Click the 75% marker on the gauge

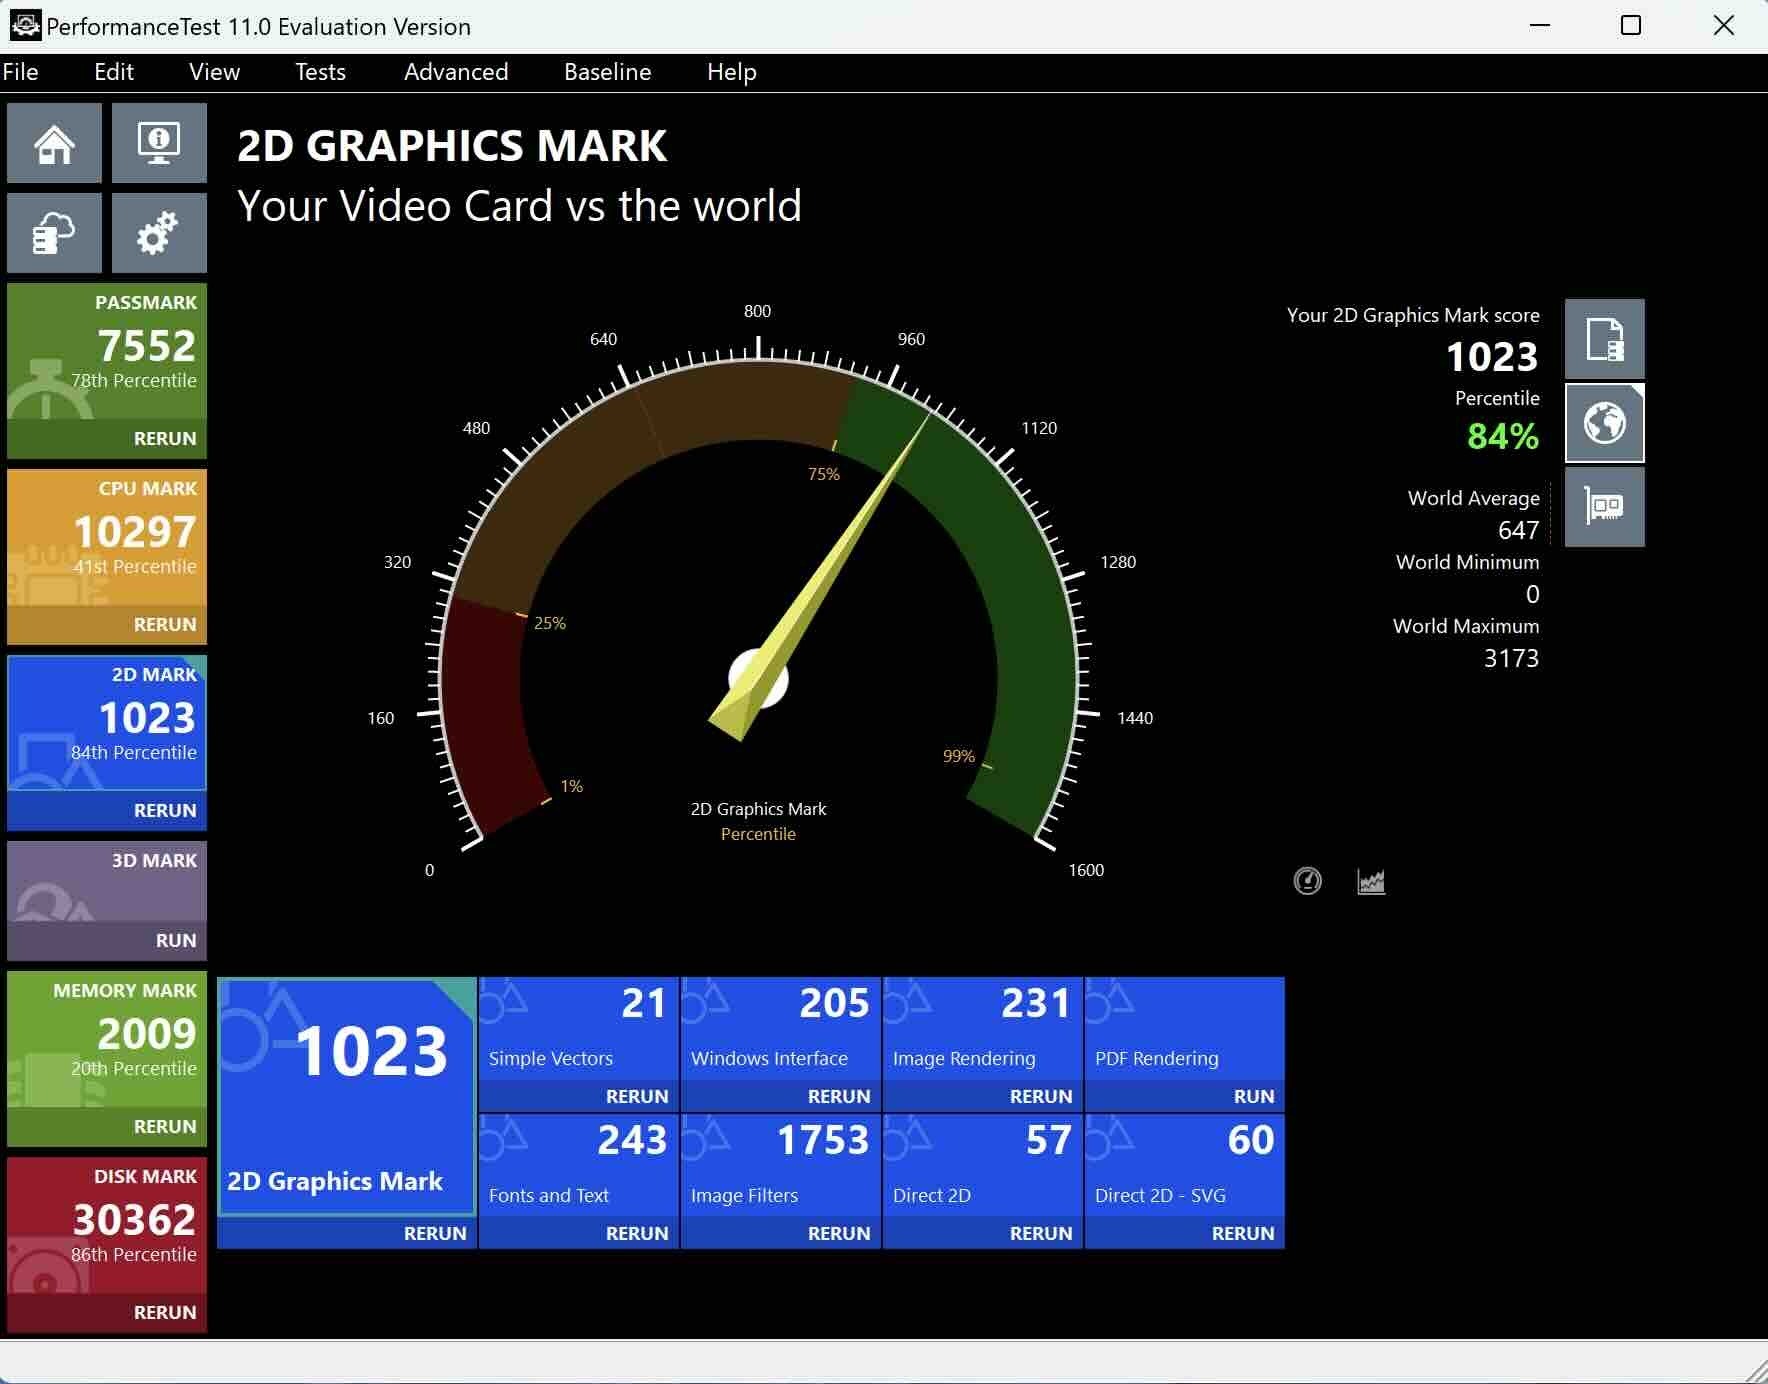824,474
